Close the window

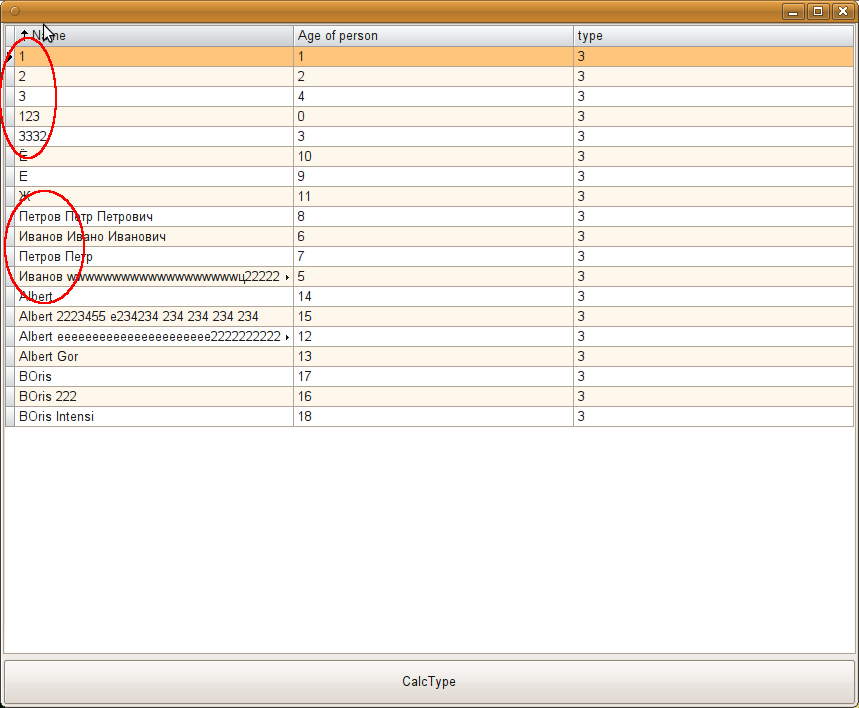842,11
